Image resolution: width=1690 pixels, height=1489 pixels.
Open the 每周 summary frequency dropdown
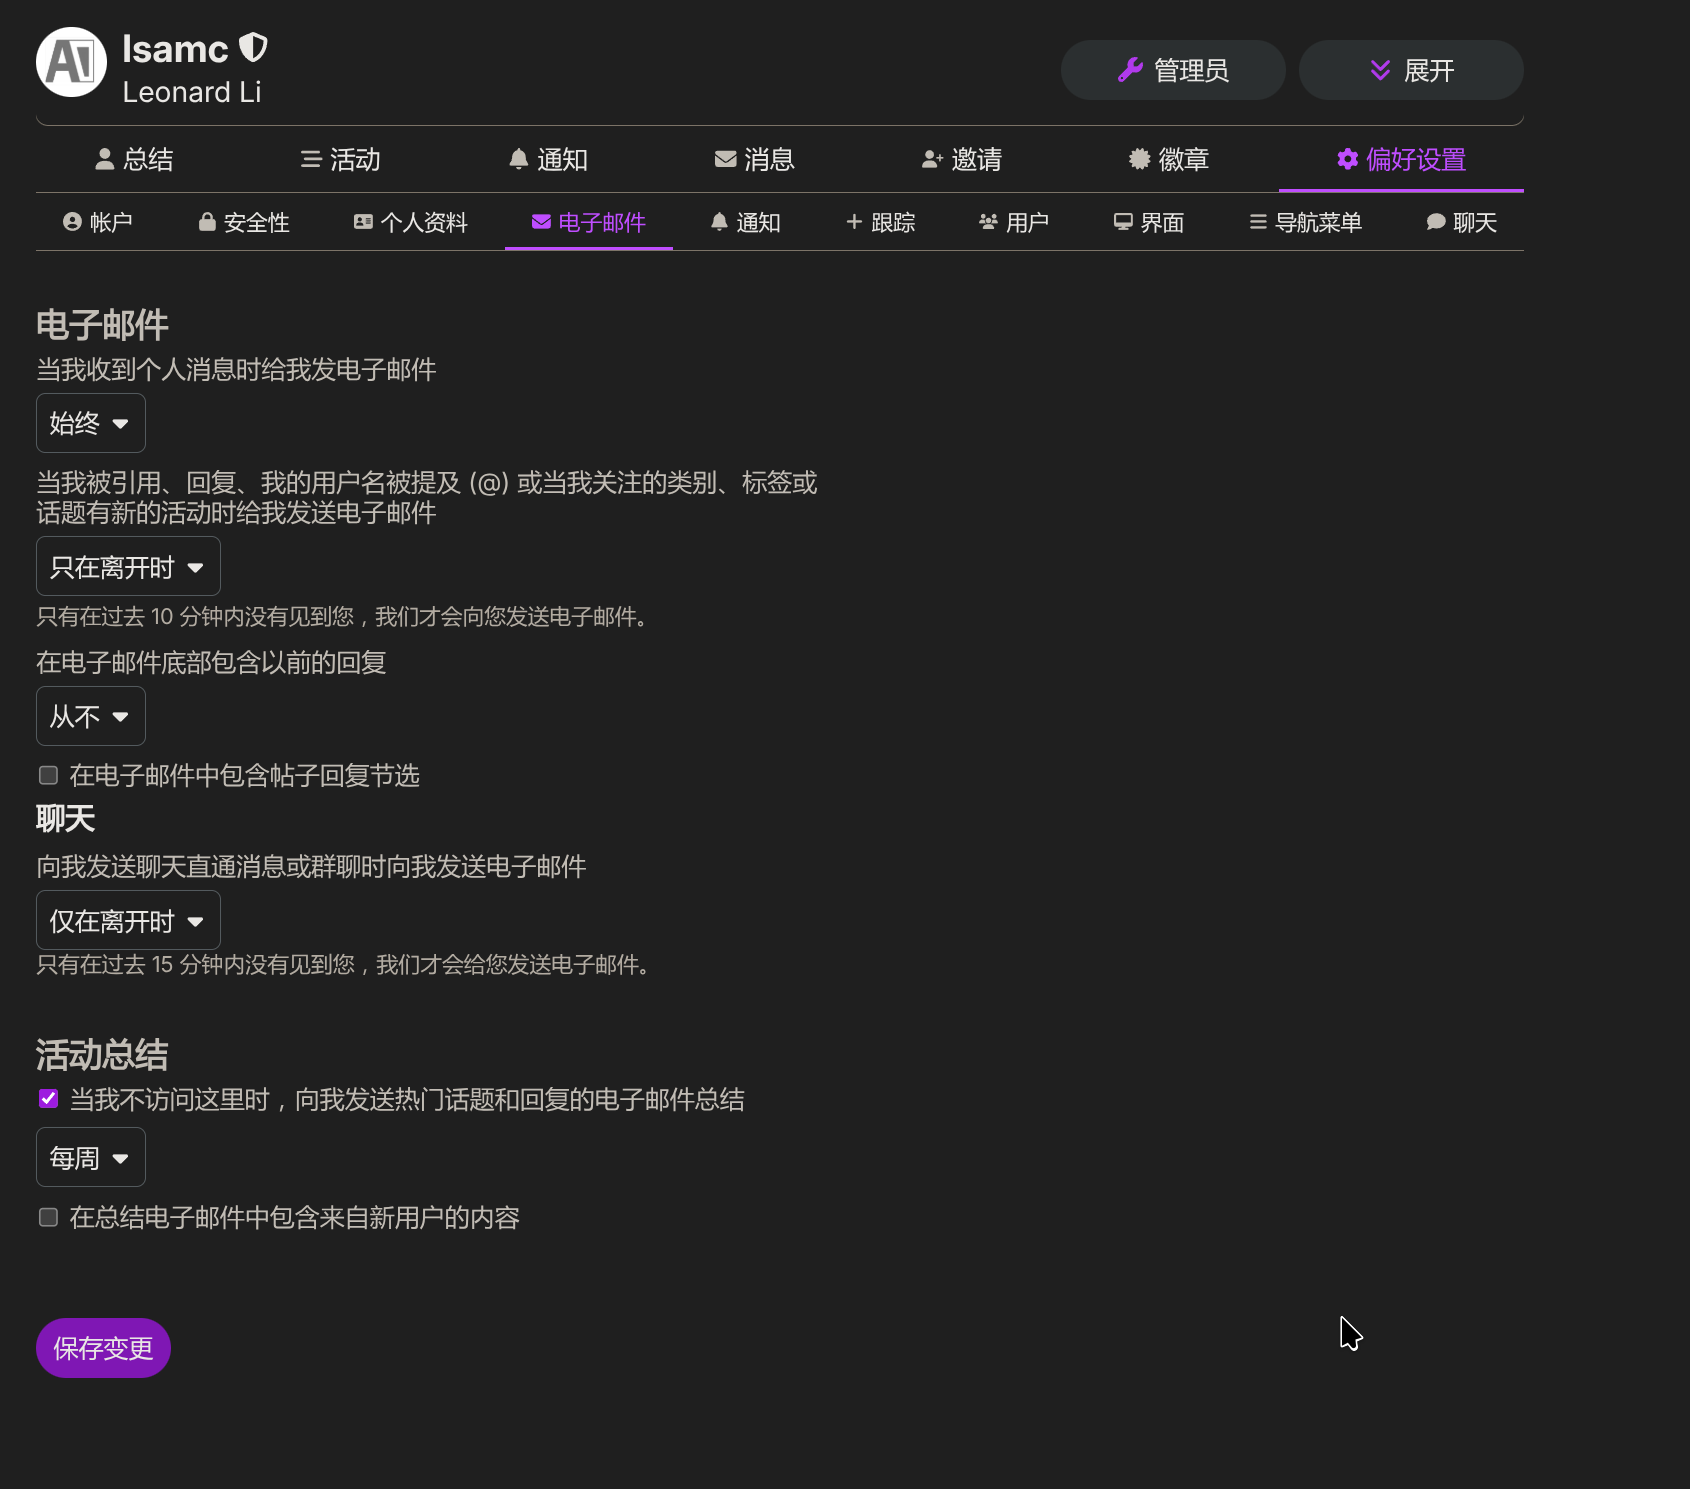click(x=90, y=1157)
